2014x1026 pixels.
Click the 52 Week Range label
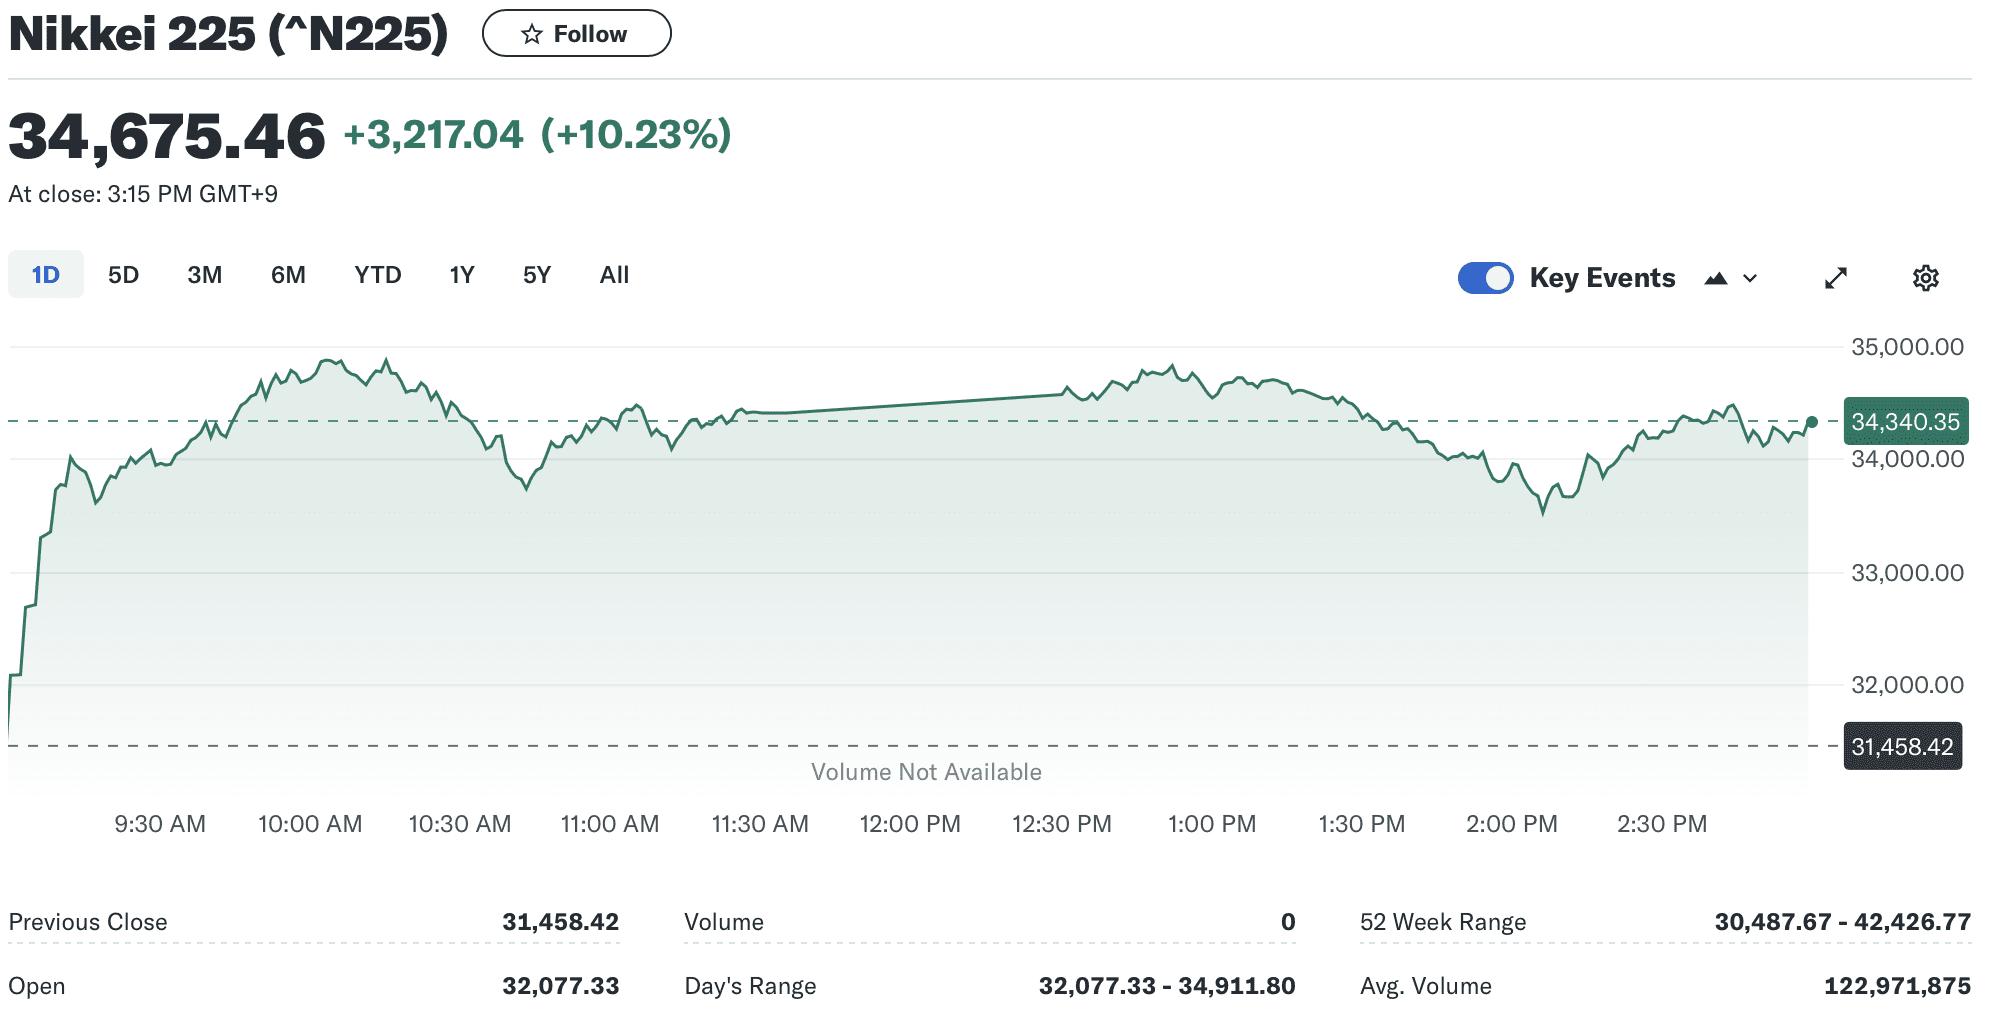1443,922
